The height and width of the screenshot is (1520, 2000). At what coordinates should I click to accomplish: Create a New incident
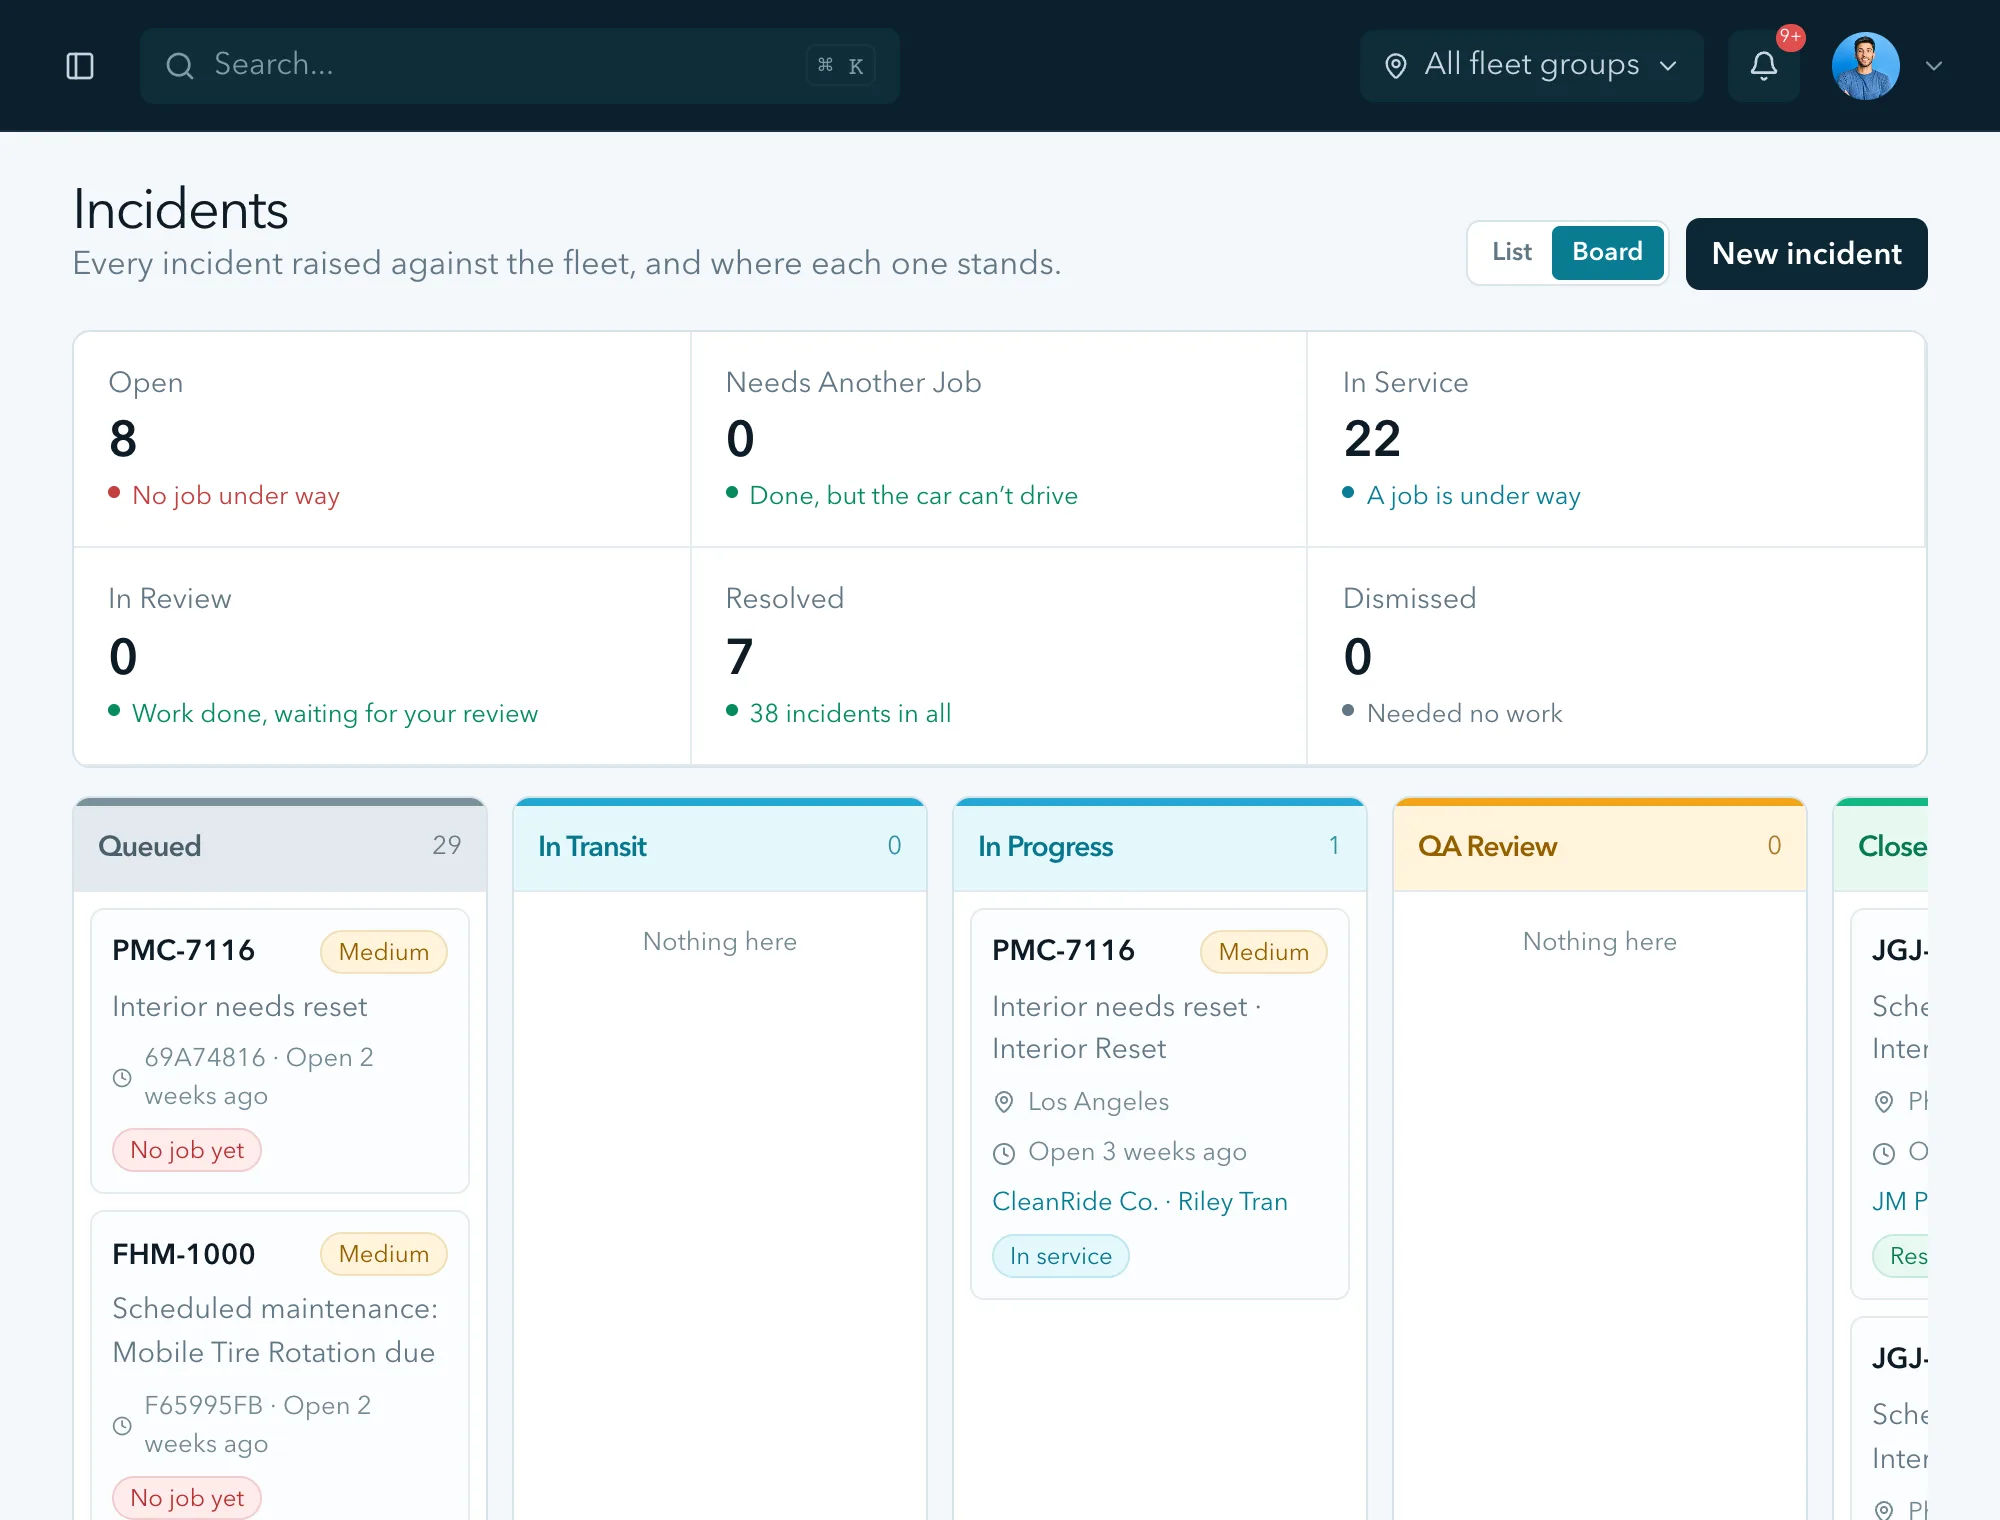[x=1806, y=254]
